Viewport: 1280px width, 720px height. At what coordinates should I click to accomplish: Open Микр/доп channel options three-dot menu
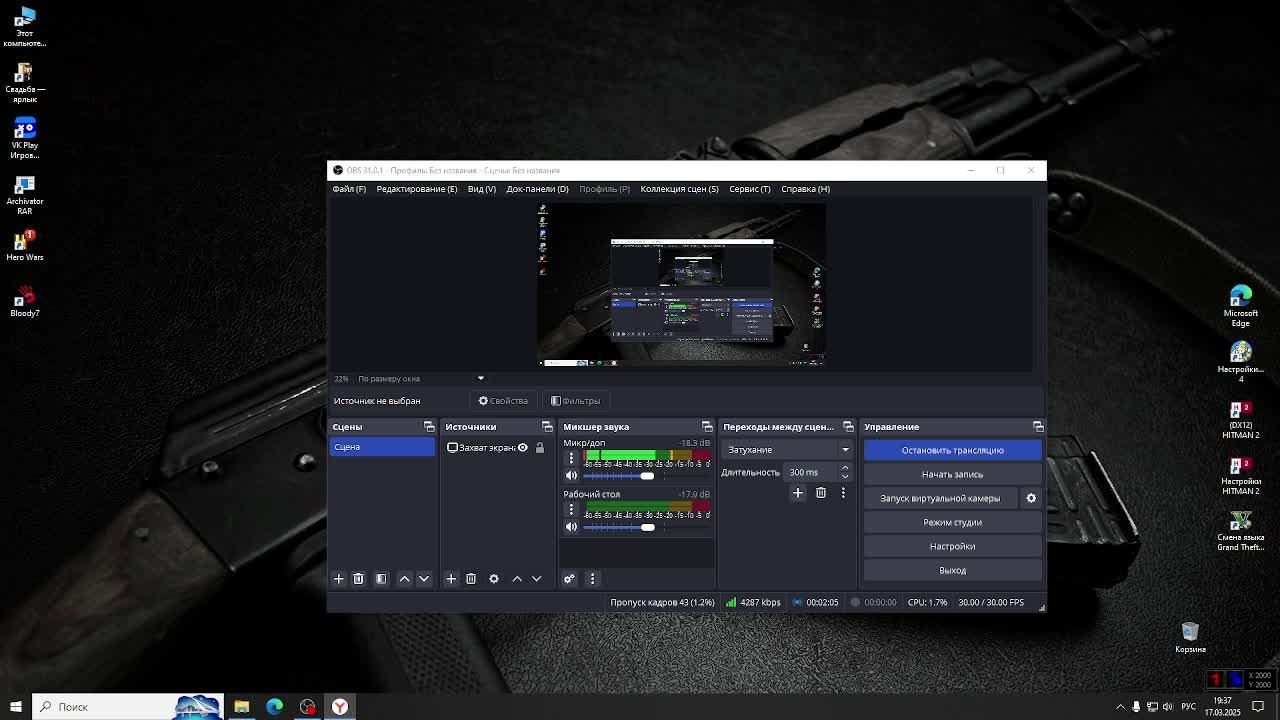click(571, 458)
